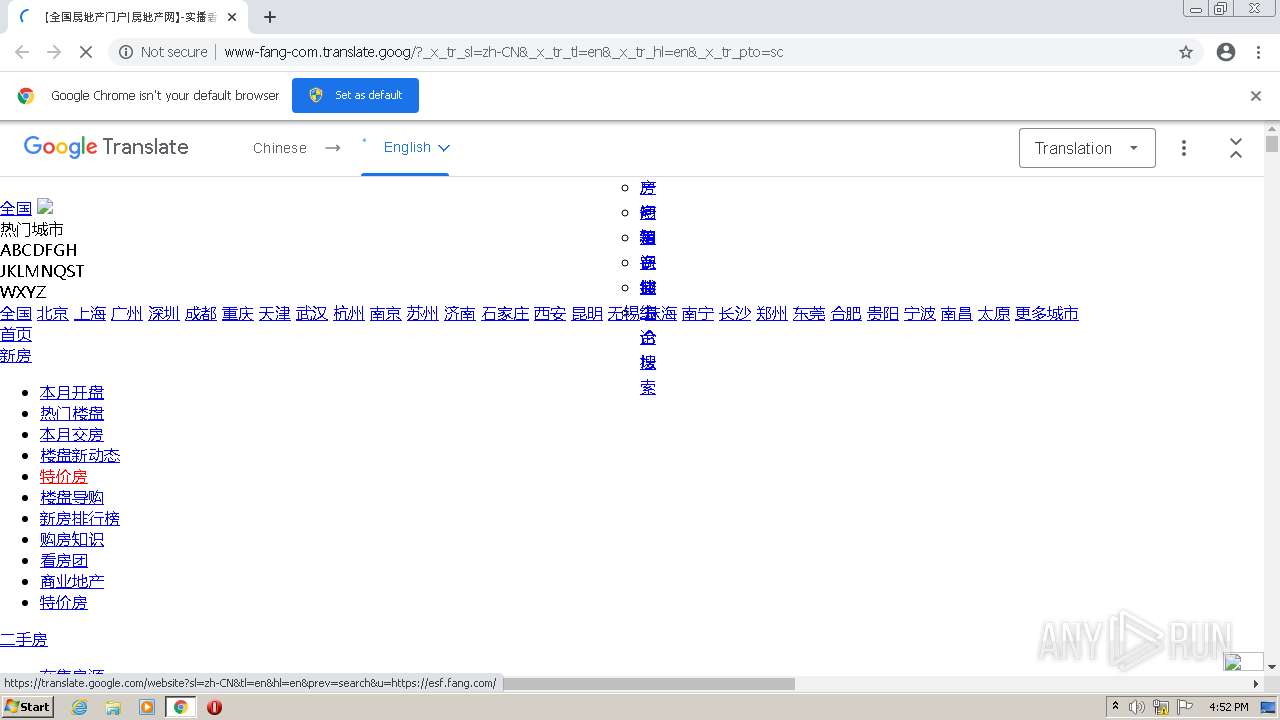
Task: Select the Chinese source language
Action: click(x=280, y=148)
